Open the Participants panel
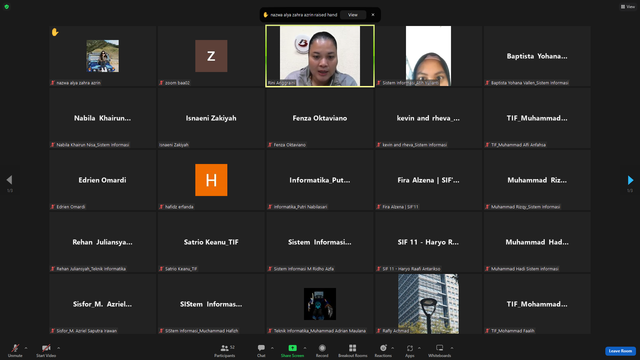 (x=224, y=350)
